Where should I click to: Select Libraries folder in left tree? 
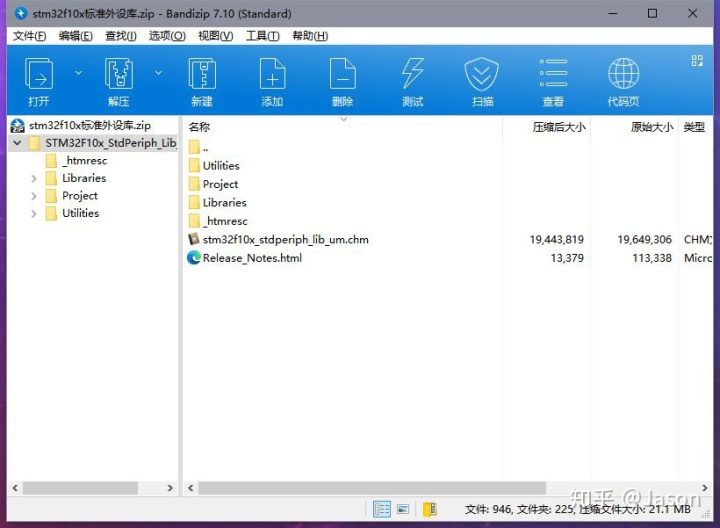click(84, 178)
